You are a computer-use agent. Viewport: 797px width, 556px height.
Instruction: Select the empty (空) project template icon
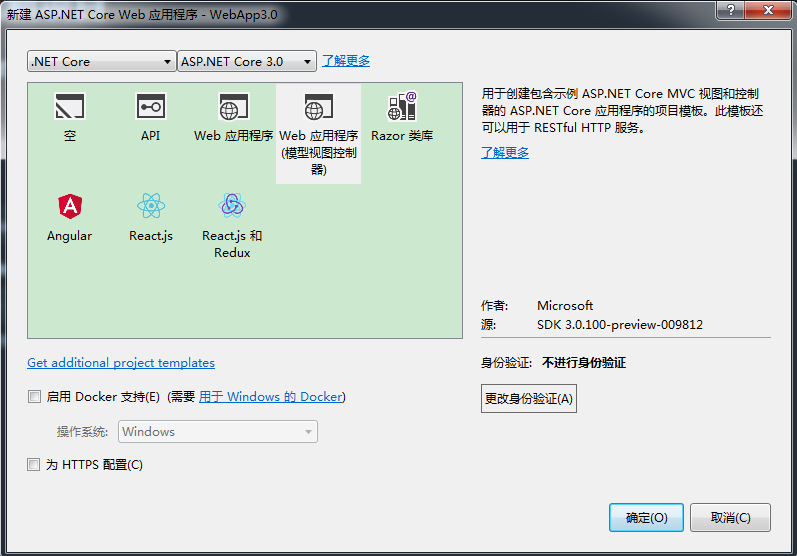[x=70, y=106]
